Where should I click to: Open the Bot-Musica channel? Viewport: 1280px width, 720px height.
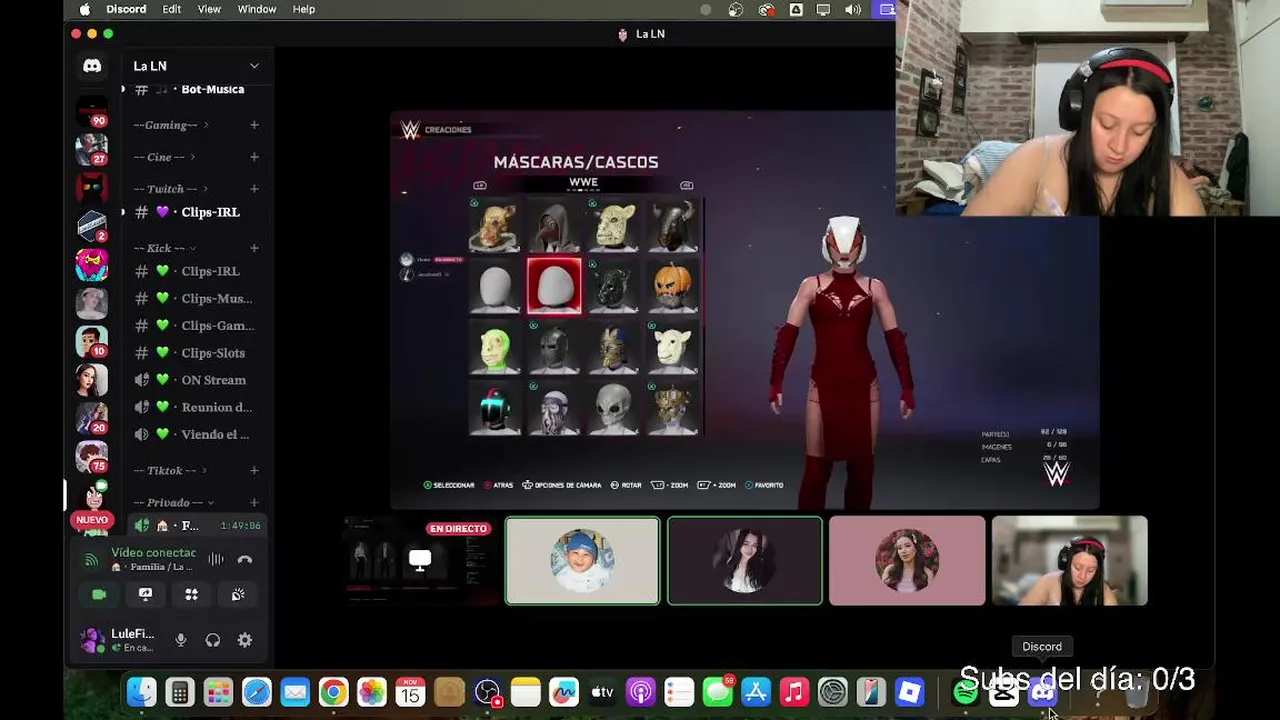196,89
